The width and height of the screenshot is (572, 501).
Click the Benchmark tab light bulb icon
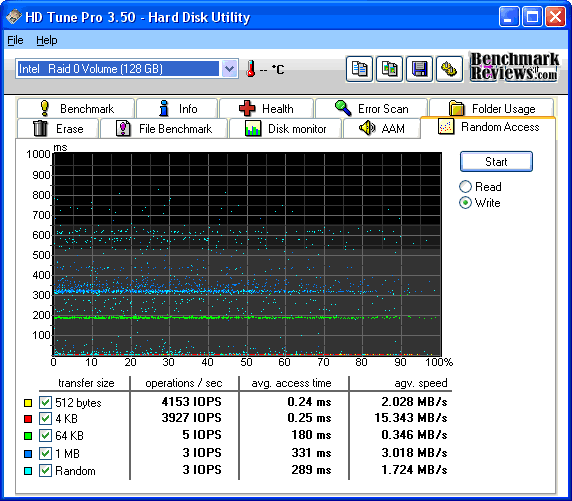[45, 108]
